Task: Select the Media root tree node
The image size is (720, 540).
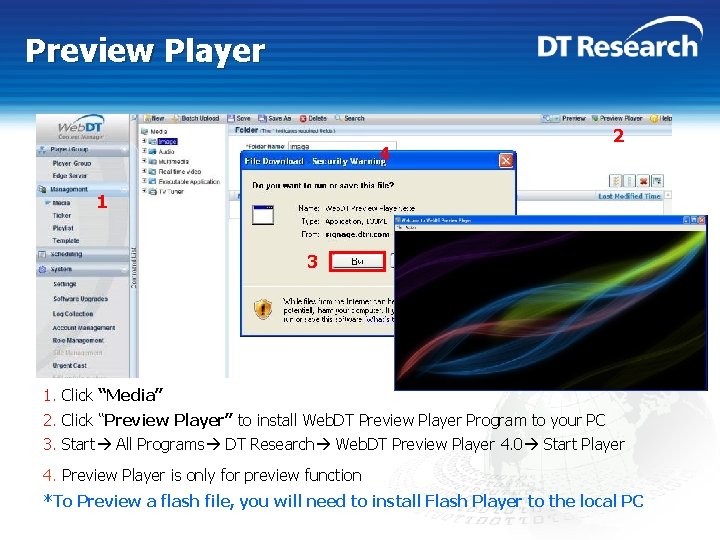Action: tap(154, 131)
